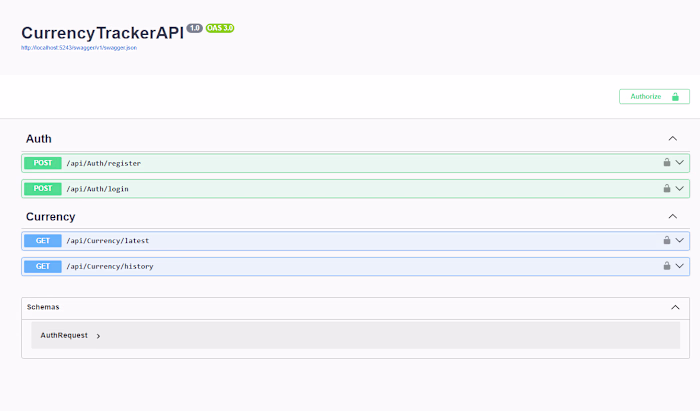Image resolution: width=700 pixels, height=411 pixels.
Task: Expand the /api/Currency/history operation chevron
Action: point(679,266)
